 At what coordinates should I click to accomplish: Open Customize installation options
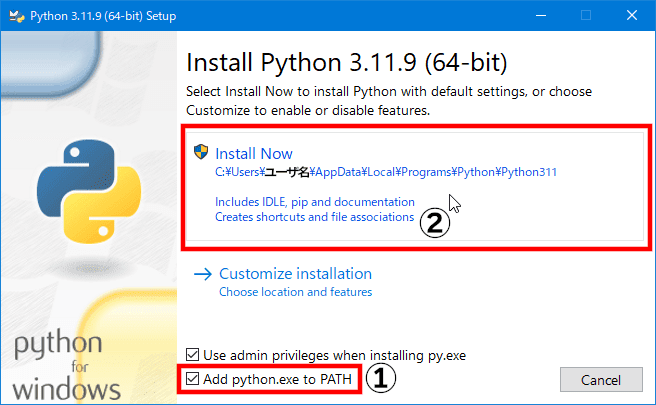coord(295,274)
